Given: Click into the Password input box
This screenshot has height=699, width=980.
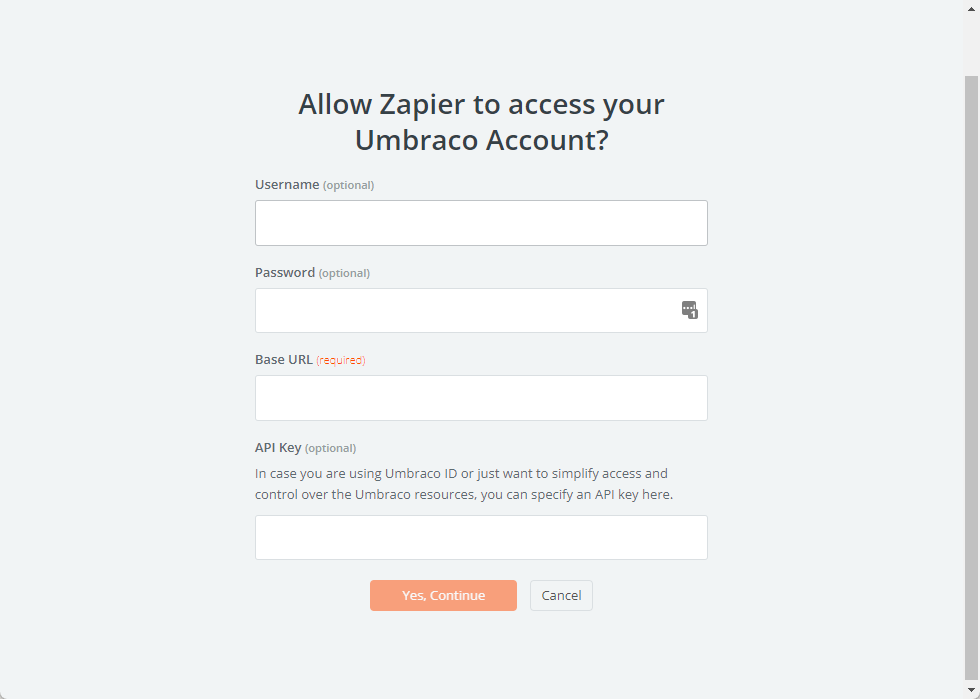Looking at the screenshot, I should 465,311.
